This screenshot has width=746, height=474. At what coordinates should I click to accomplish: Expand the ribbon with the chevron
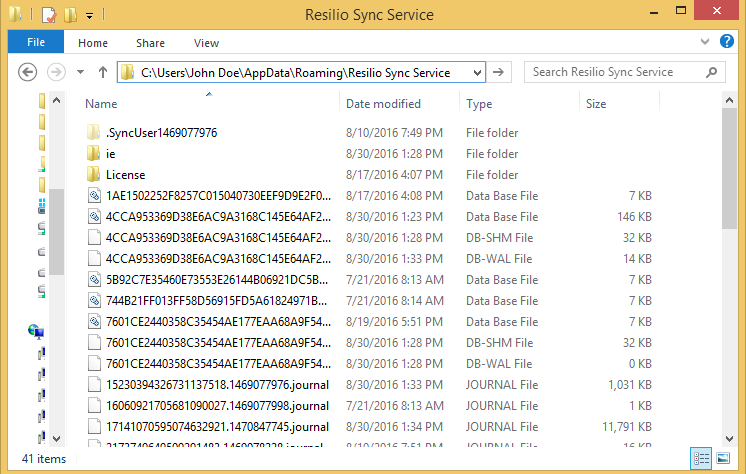pos(705,41)
